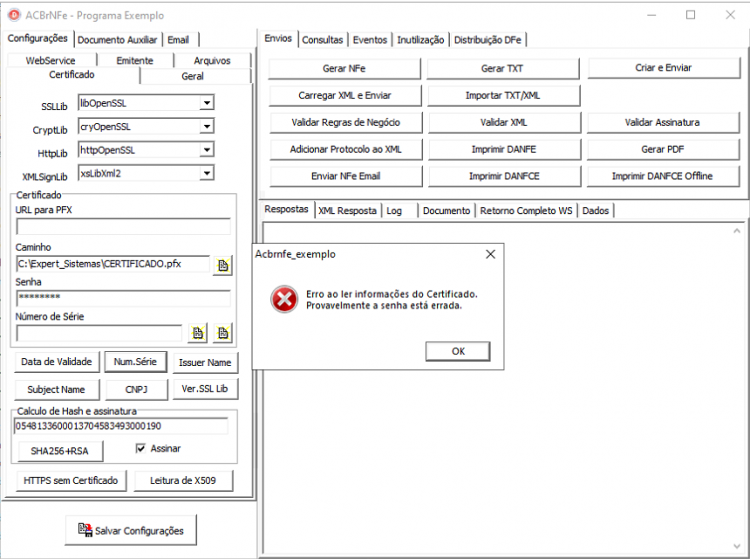Switch to the Consultas tab
750x559 pixels.
(x=322, y=40)
